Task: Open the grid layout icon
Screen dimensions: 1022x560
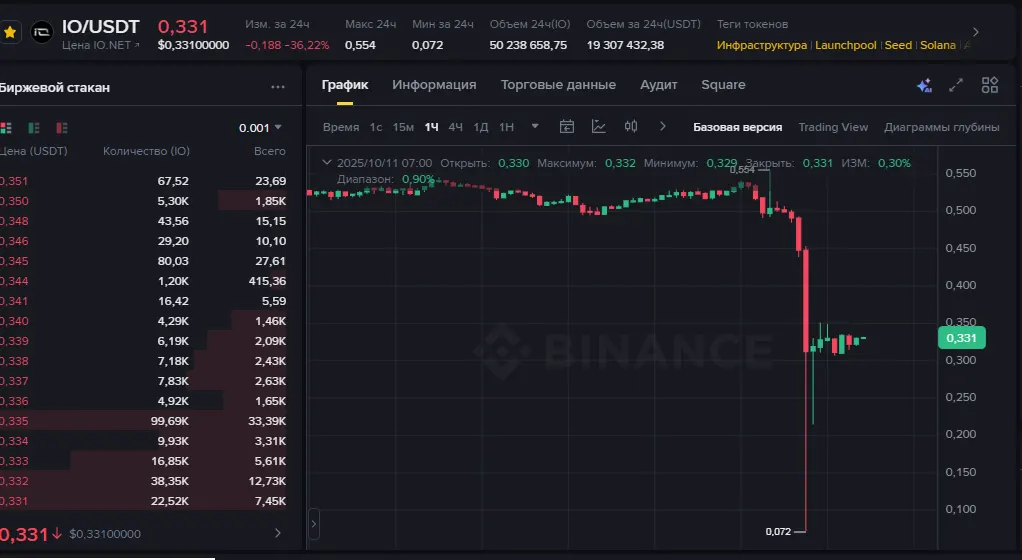Action: point(990,85)
